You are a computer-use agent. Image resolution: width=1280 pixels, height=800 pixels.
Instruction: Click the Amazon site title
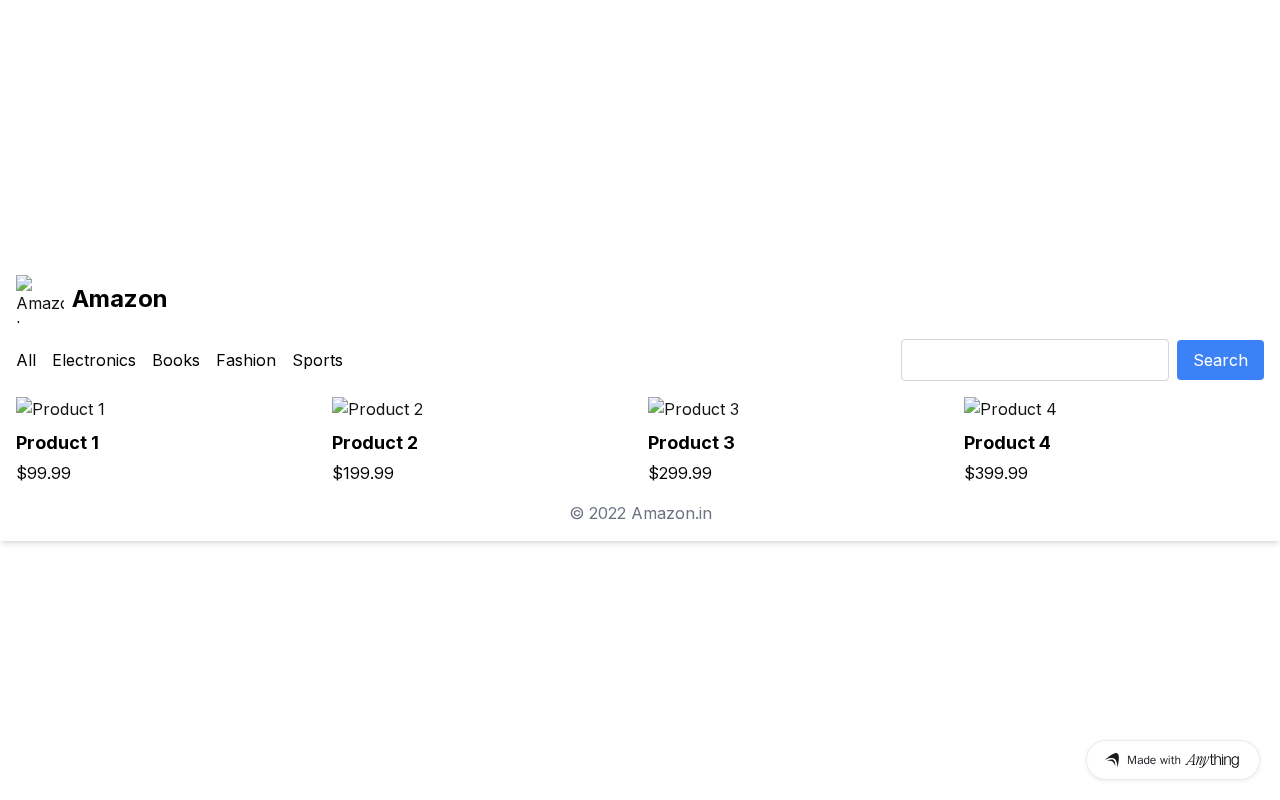click(119, 299)
